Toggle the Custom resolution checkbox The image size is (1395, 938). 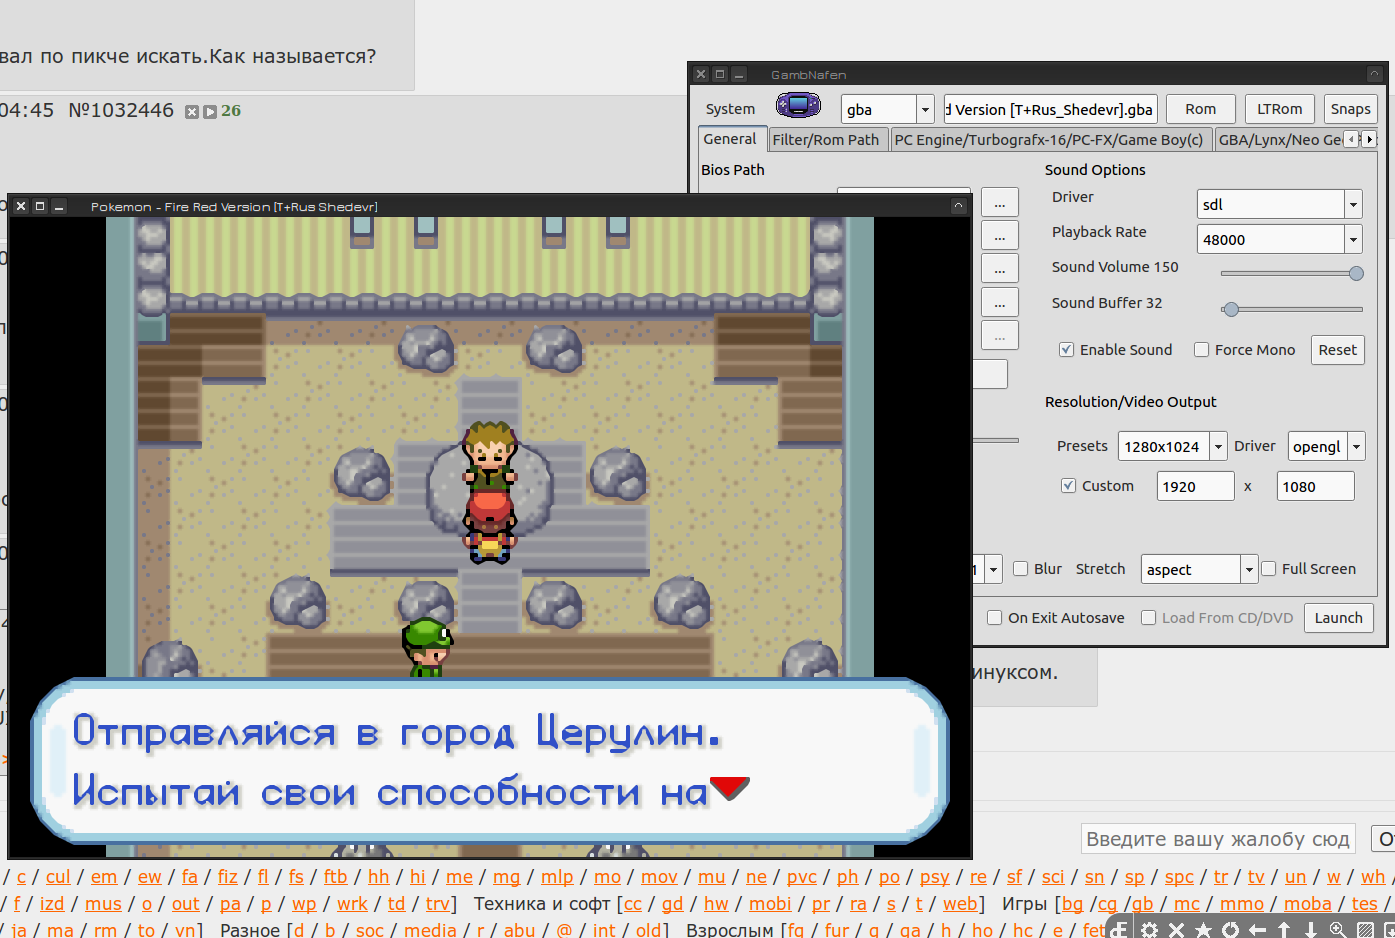click(1069, 486)
